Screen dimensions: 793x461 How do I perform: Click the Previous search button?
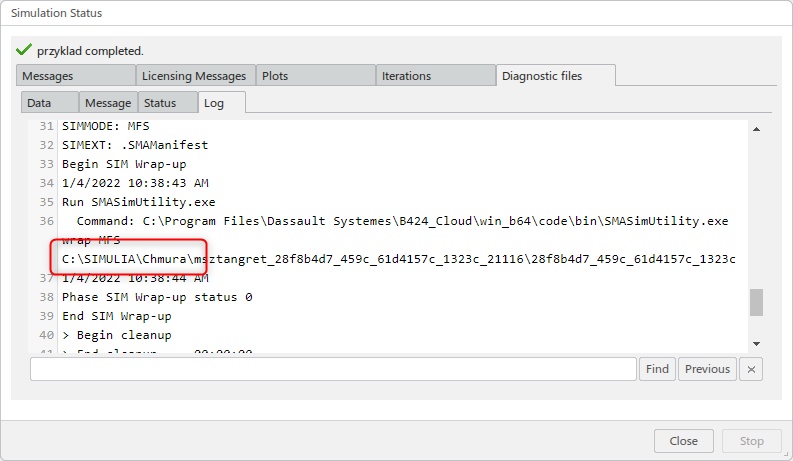tap(707, 369)
